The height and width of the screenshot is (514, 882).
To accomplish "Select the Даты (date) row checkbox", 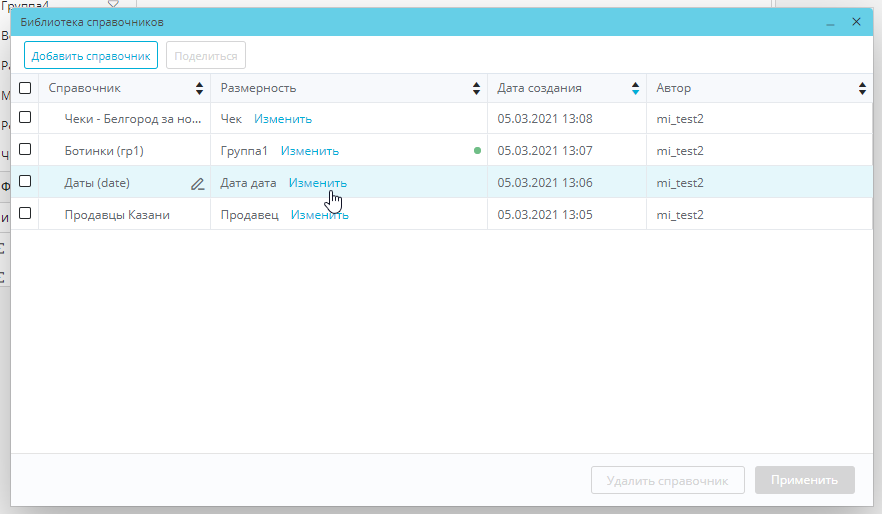I will point(25,182).
